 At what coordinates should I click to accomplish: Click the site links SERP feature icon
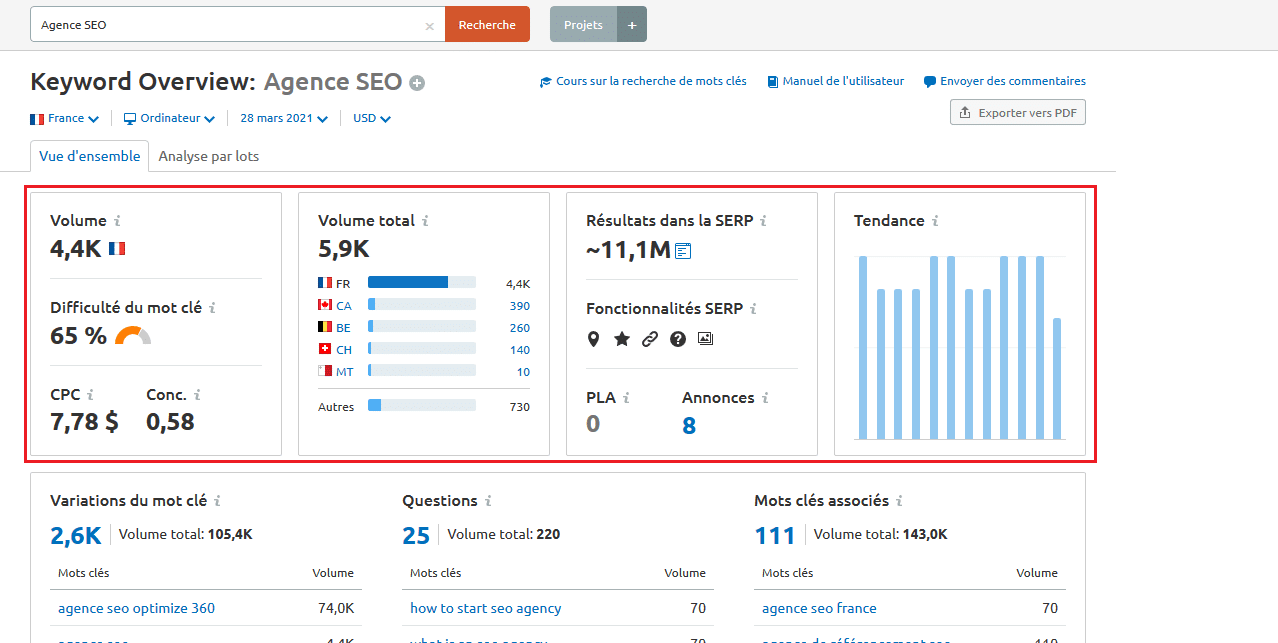click(x=649, y=339)
